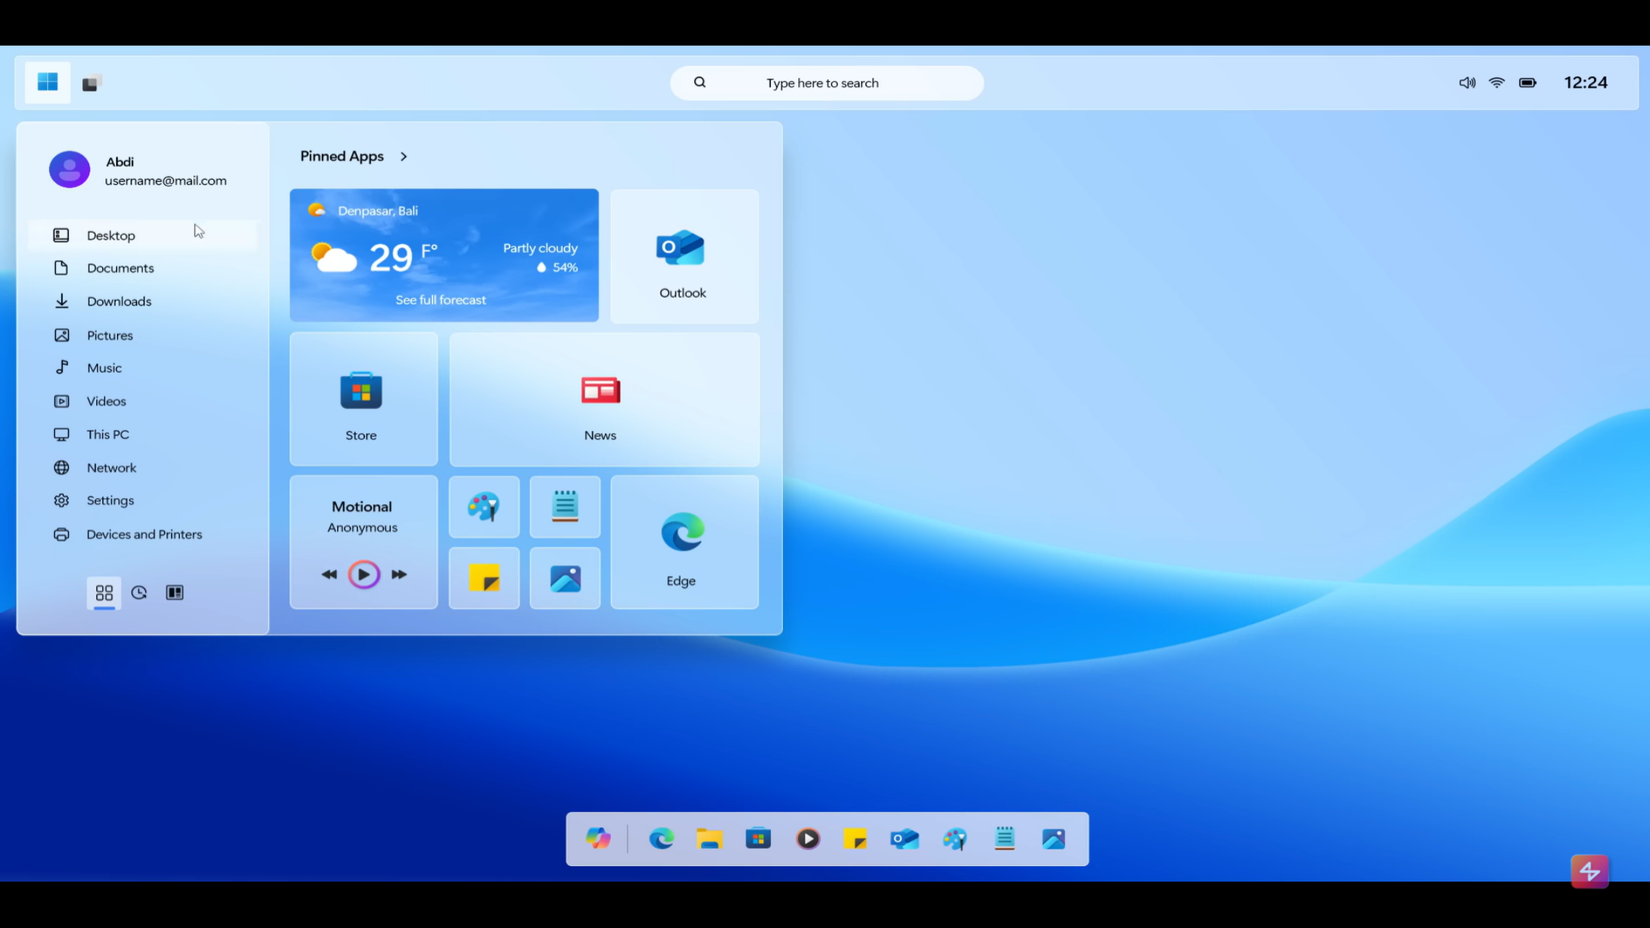Click inside the search field at the top

[x=825, y=83]
